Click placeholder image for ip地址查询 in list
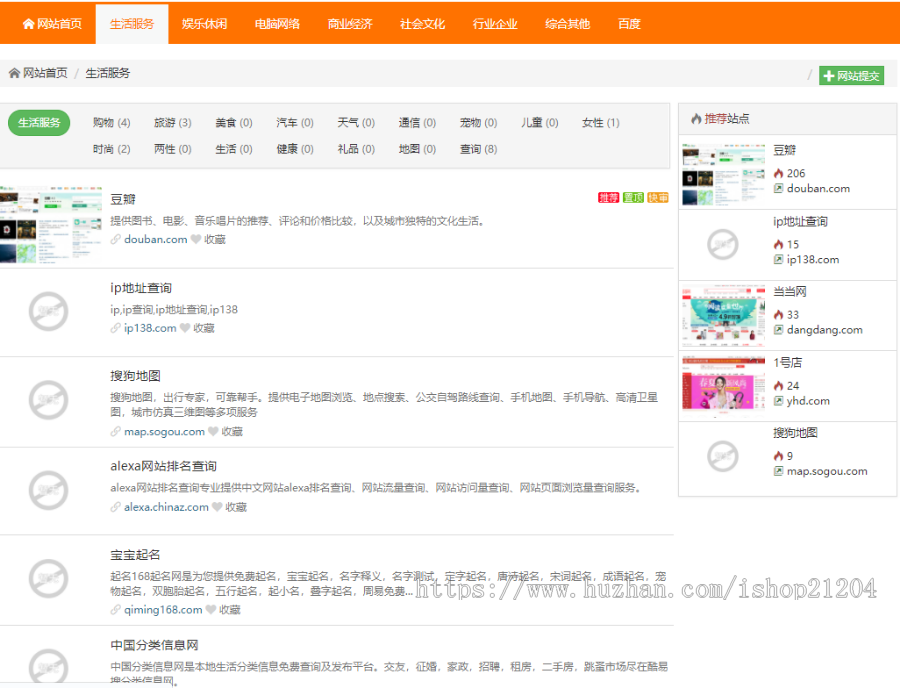This screenshot has height=688, width=900. (x=48, y=312)
